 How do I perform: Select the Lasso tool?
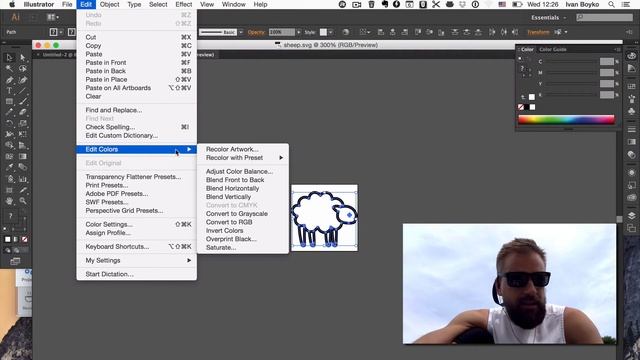[x=22, y=69]
